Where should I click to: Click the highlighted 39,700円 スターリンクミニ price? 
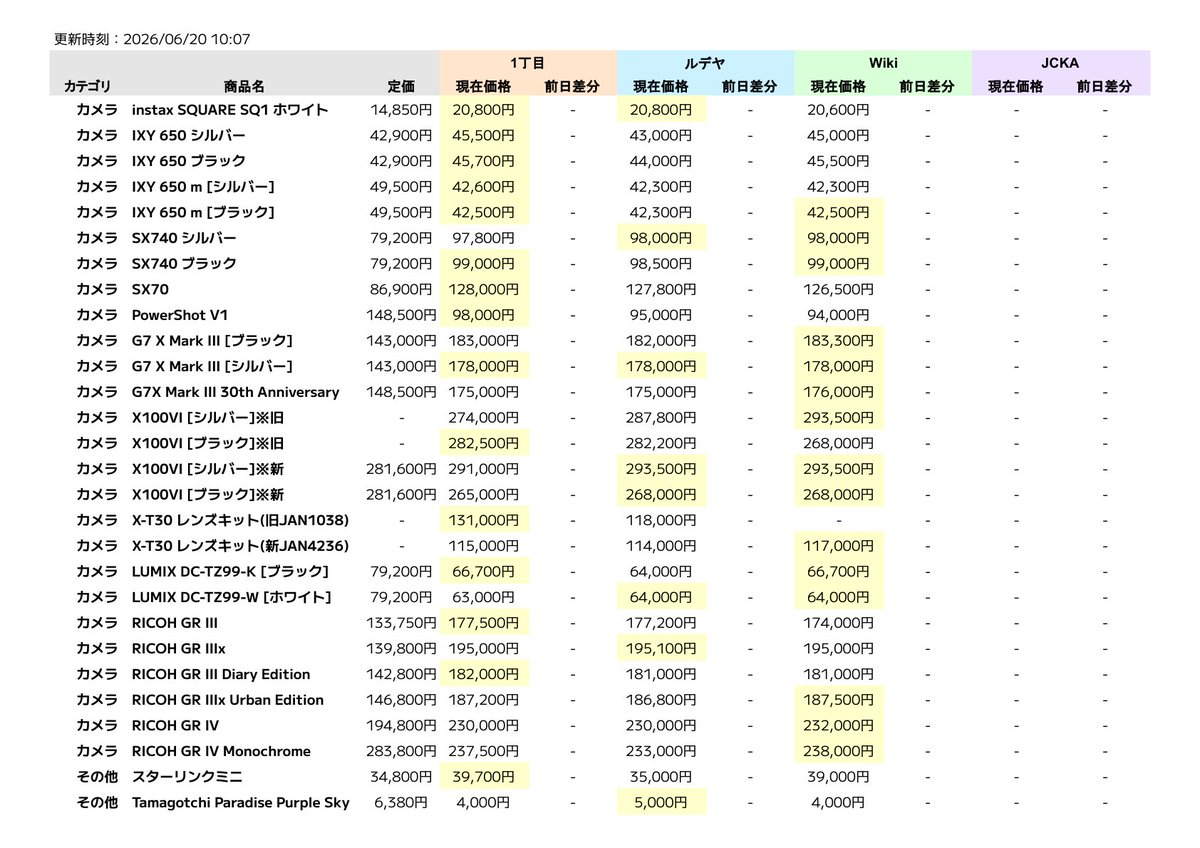pos(484,776)
